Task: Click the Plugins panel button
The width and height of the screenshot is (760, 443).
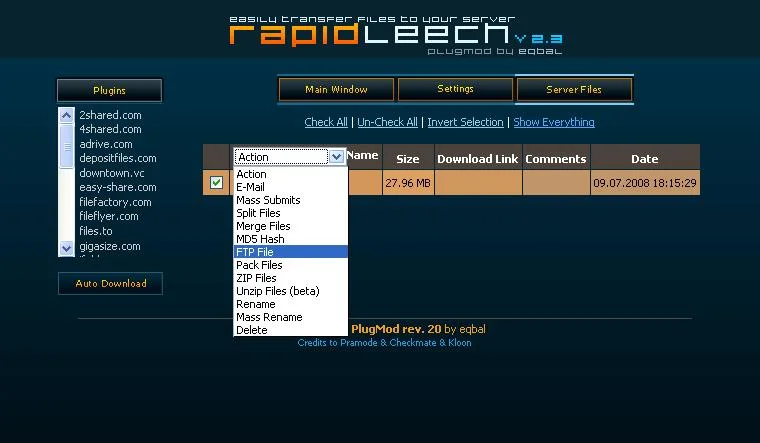Action: coord(110,91)
